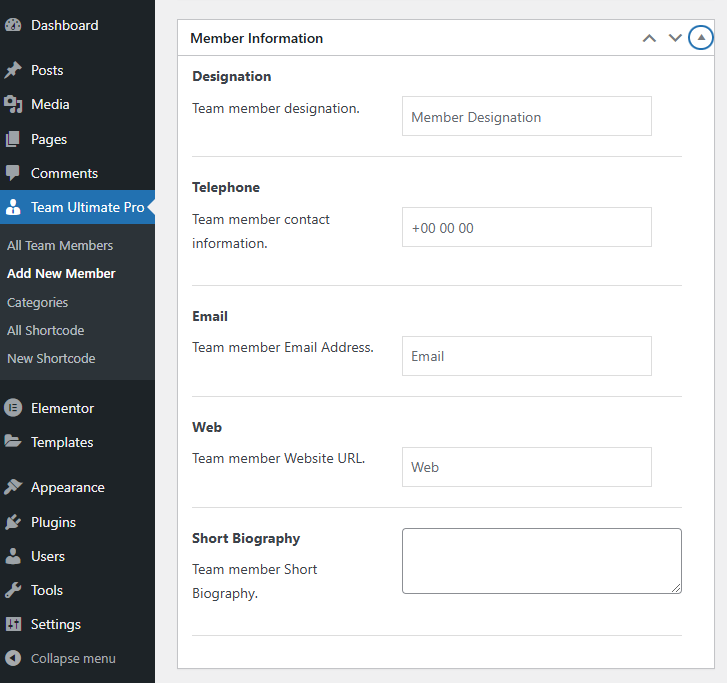Move Member Information panel down
The image size is (727, 683).
(675, 38)
